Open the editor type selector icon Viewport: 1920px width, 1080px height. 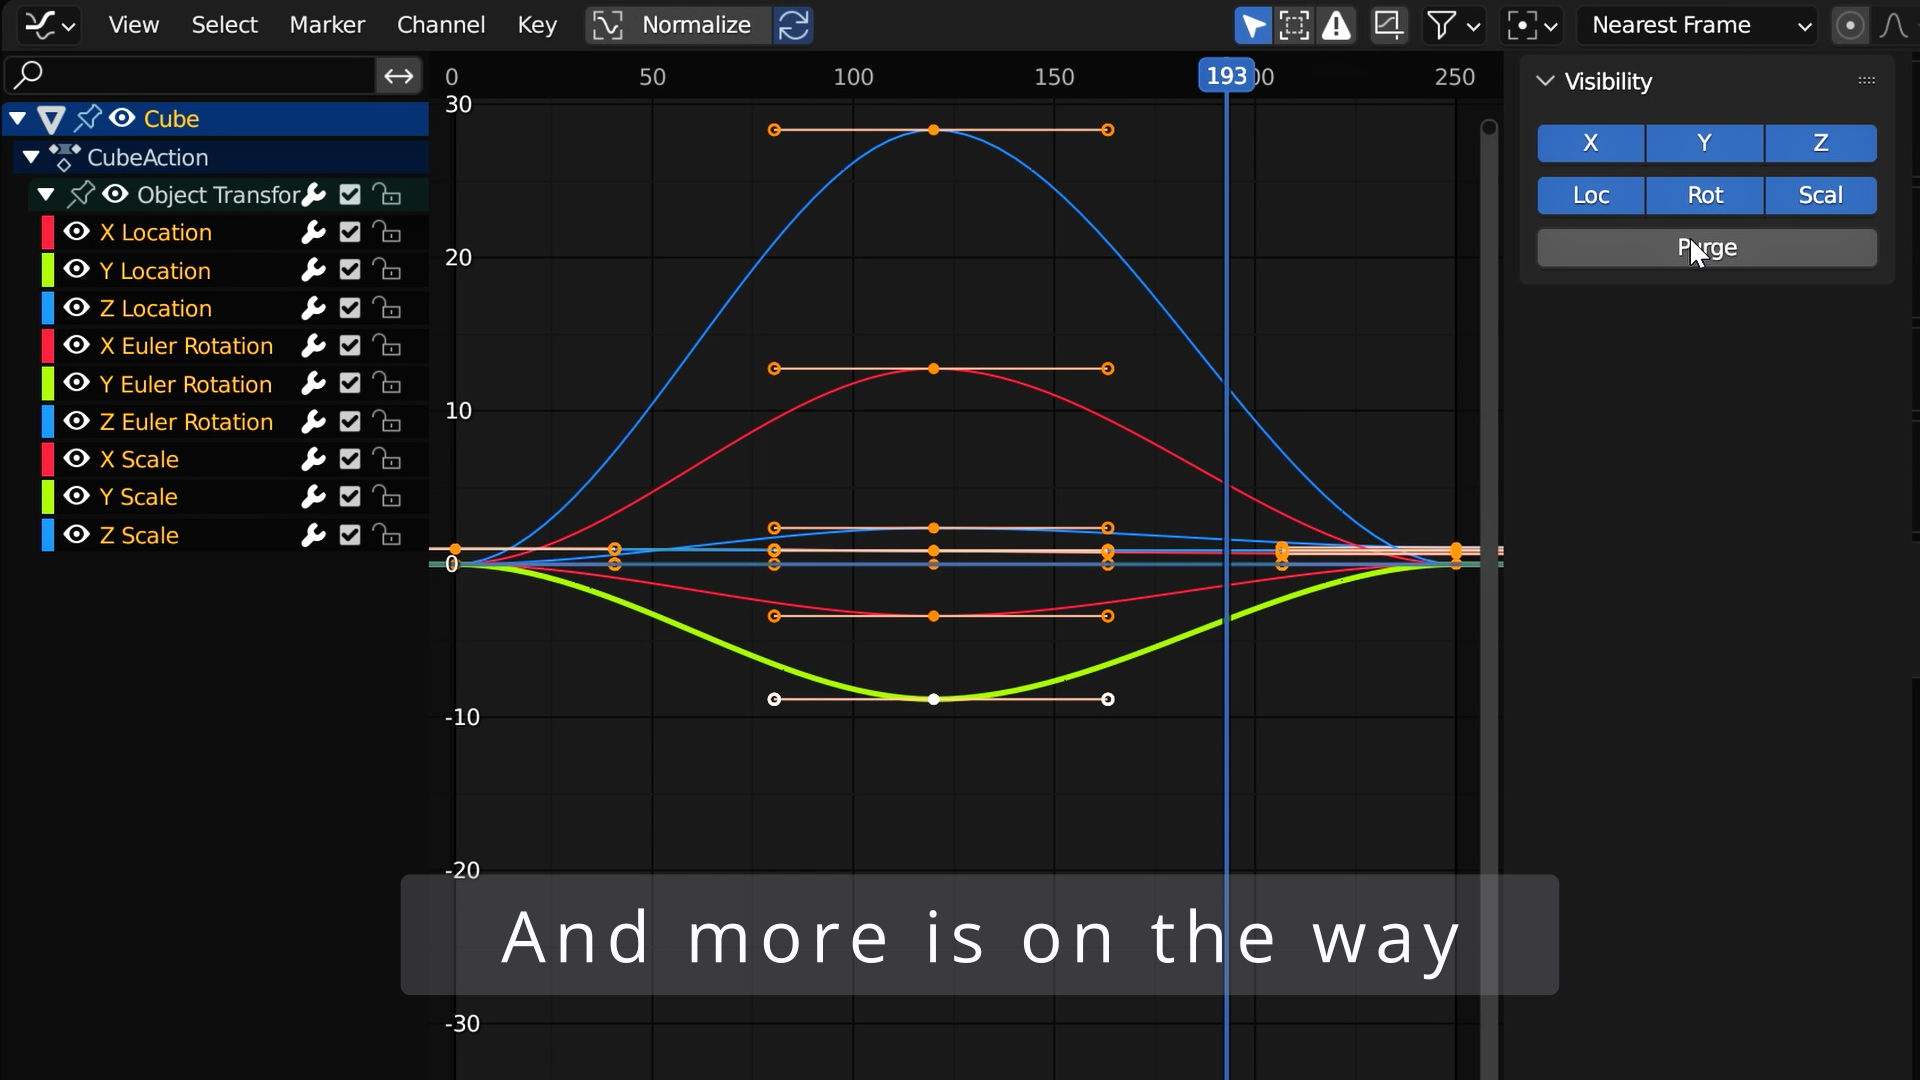coord(42,25)
